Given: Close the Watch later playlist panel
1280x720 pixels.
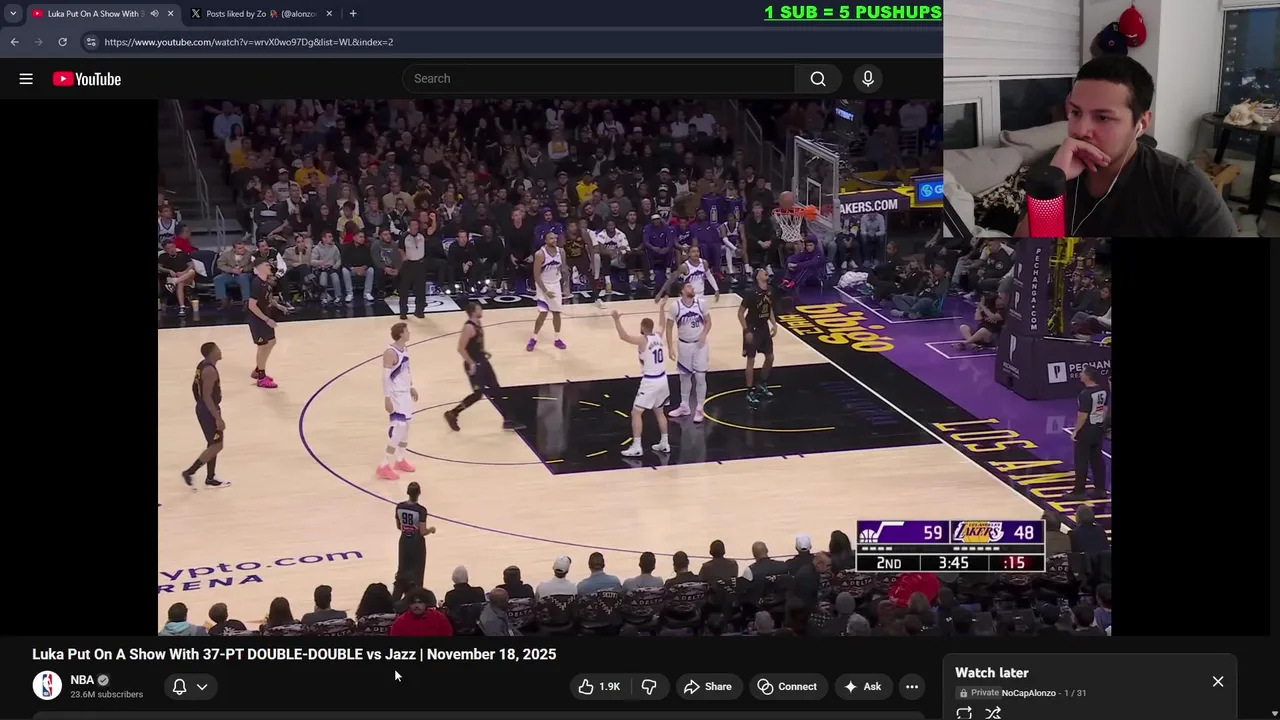Looking at the screenshot, I should click(x=1218, y=682).
